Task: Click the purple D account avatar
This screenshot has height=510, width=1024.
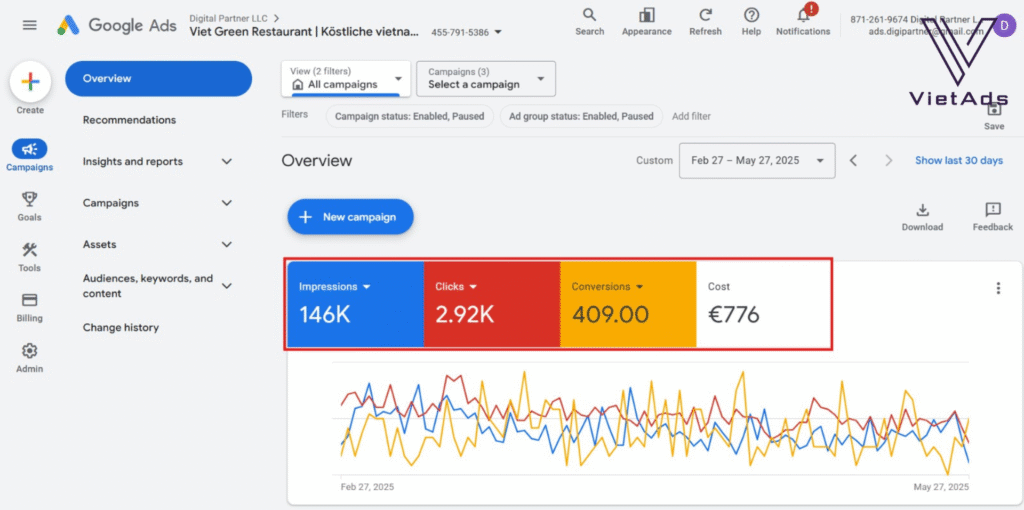Action: 1004,25
